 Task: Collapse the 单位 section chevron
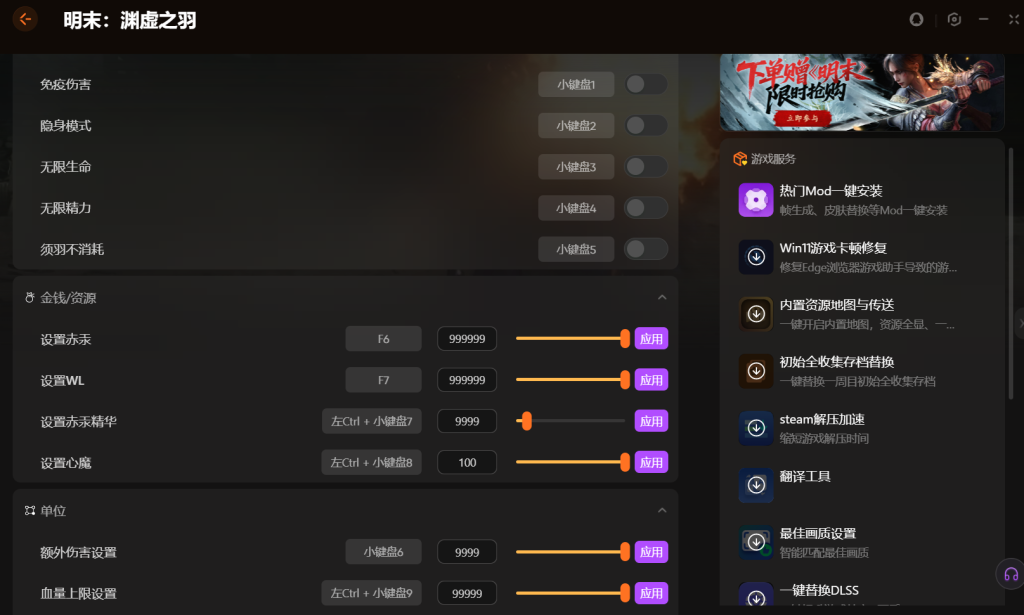[662, 511]
